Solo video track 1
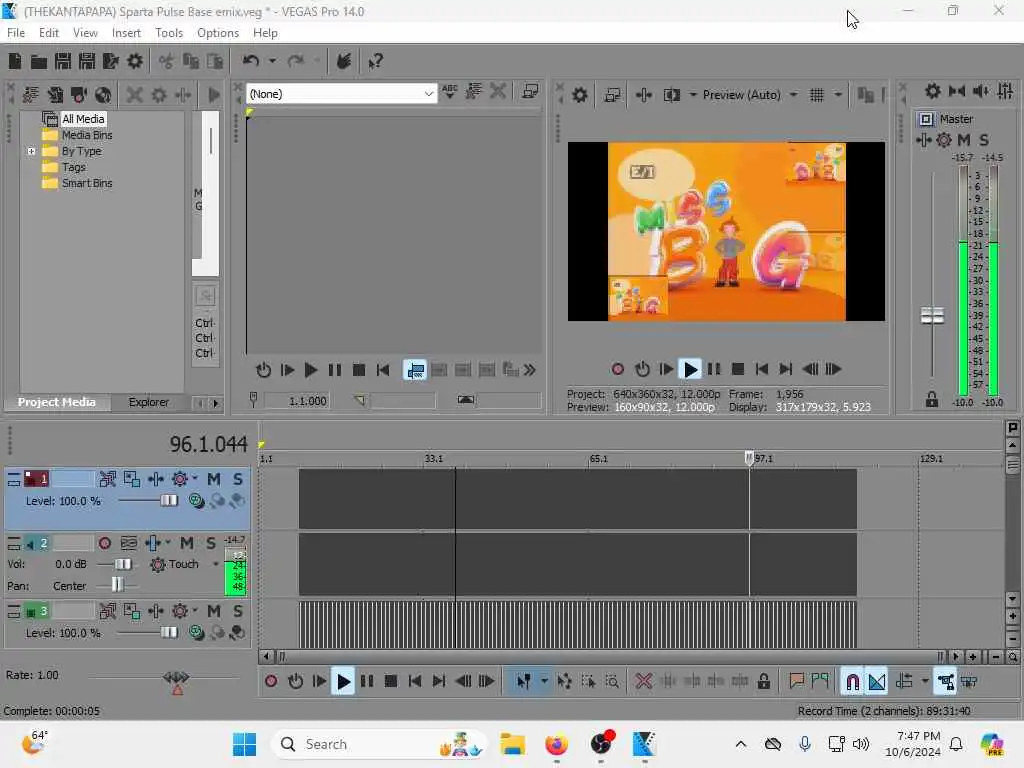Image resolution: width=1024 pixels, height=768 pixels. (x=238, y=479)
